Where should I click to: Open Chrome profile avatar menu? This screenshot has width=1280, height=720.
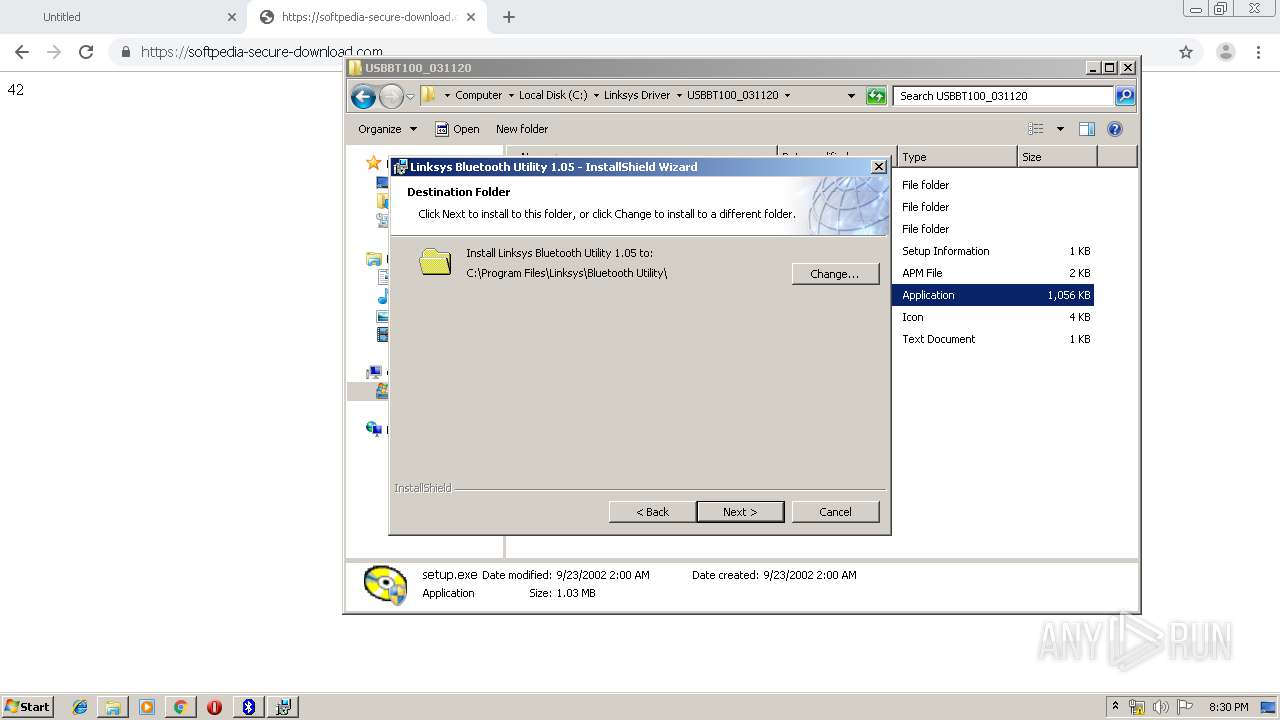(x=1226, y=52)
